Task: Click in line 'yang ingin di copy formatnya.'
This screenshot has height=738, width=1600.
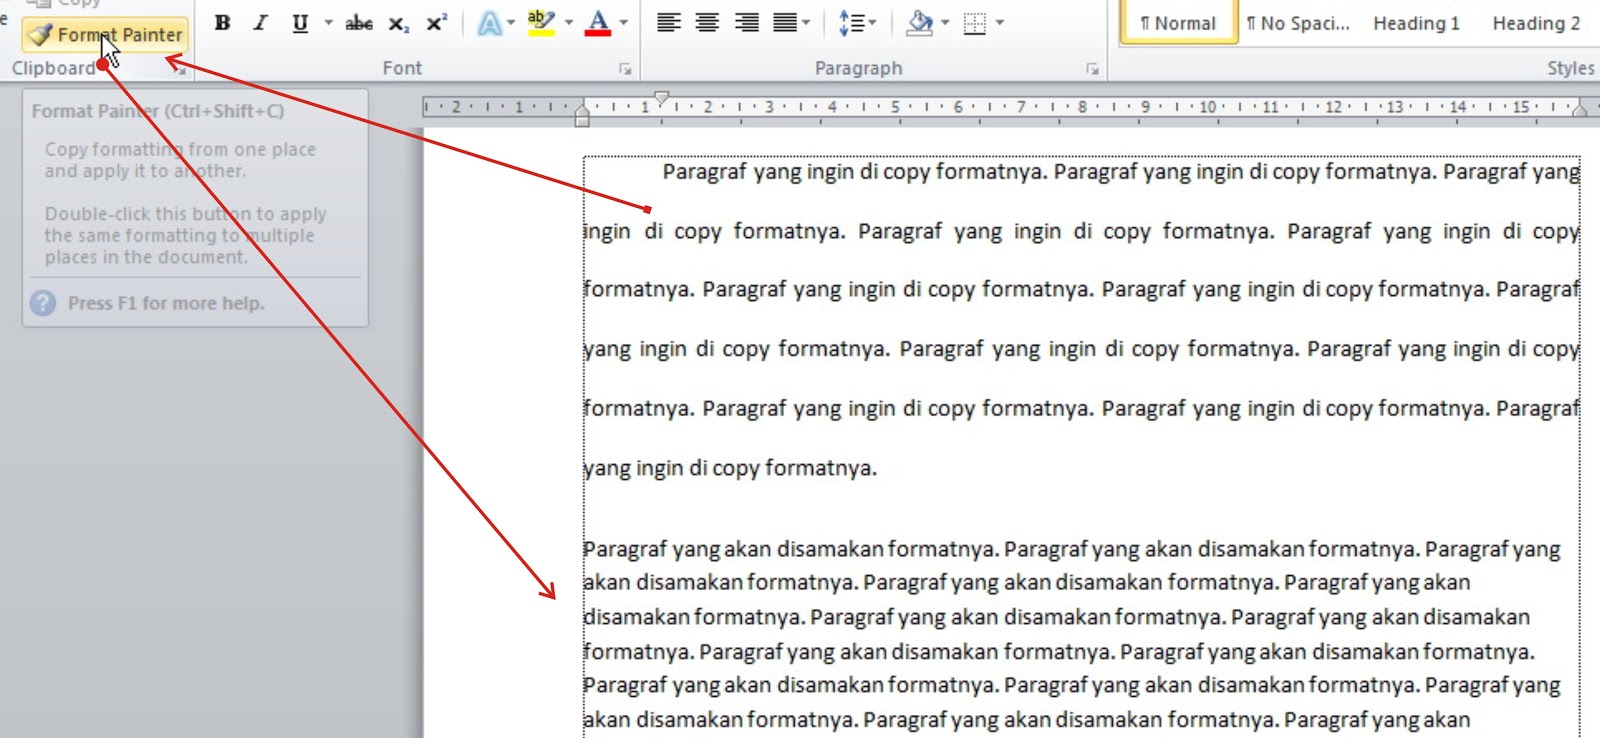Action: coord(730,468)
